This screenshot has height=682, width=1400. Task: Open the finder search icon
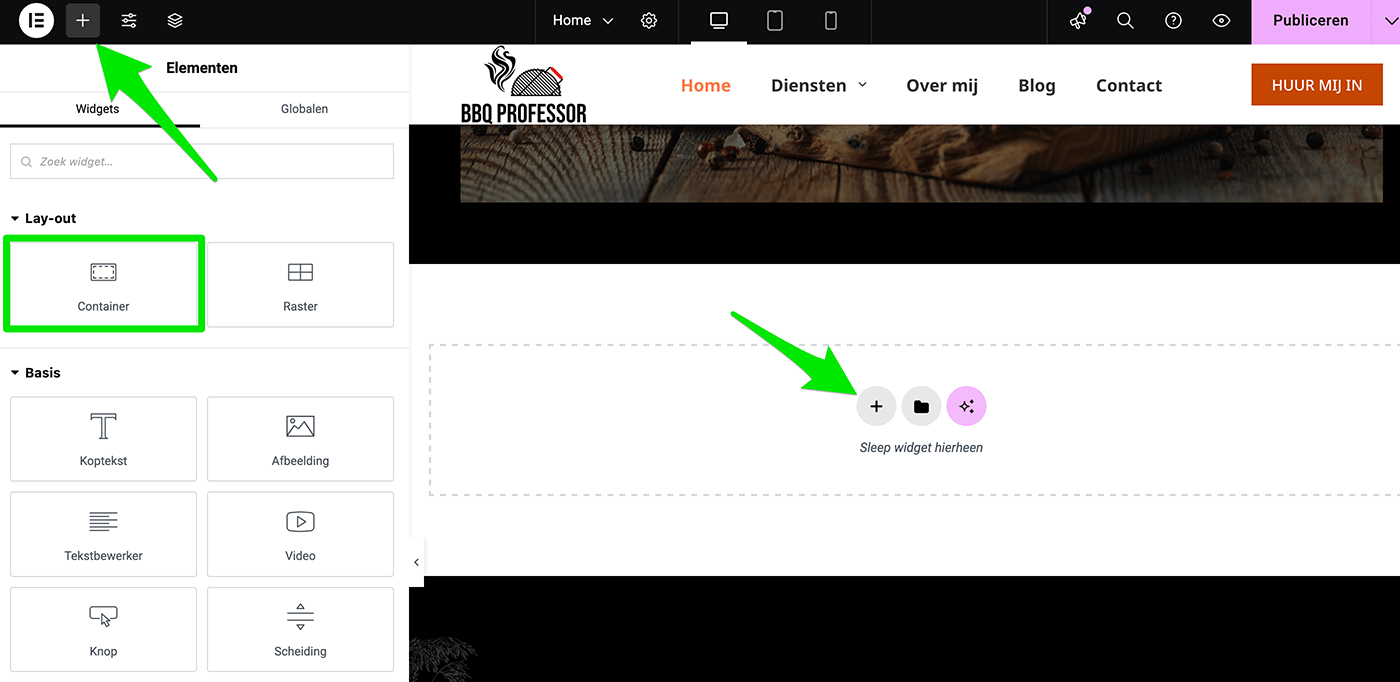[x=1125, y=21]
